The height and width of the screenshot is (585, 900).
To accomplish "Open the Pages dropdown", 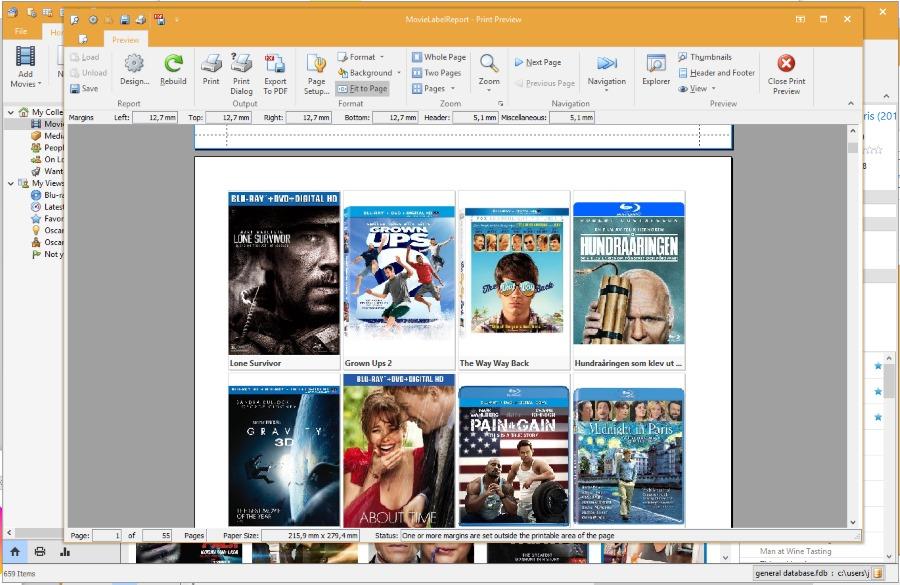I will [434, 88].
